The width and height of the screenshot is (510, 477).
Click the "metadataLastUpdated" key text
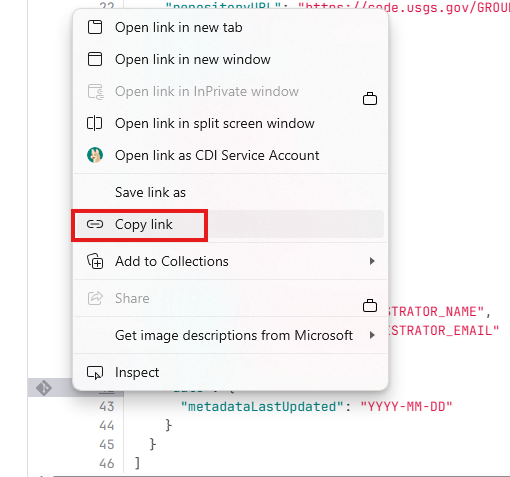(262, 407)
